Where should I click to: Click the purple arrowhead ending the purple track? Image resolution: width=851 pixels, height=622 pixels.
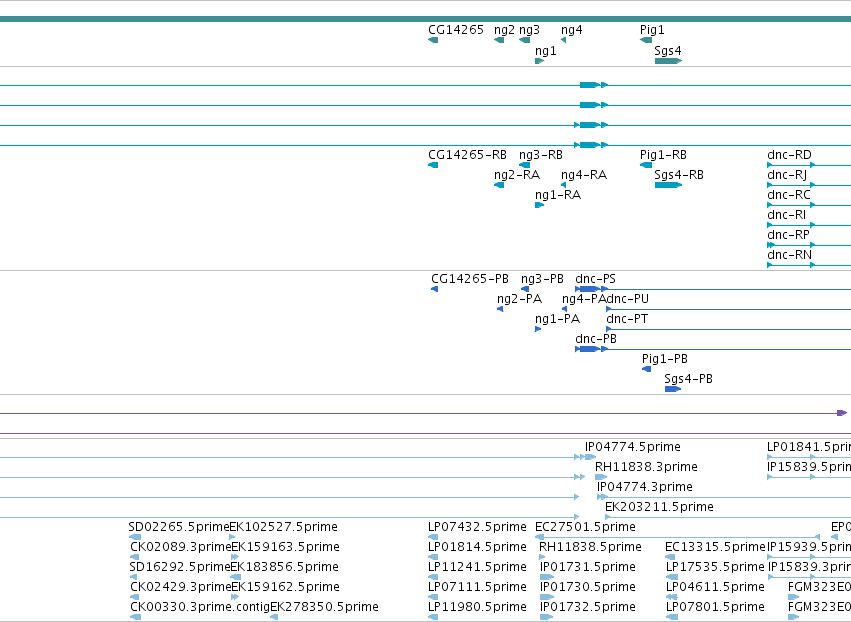point(842,413)
